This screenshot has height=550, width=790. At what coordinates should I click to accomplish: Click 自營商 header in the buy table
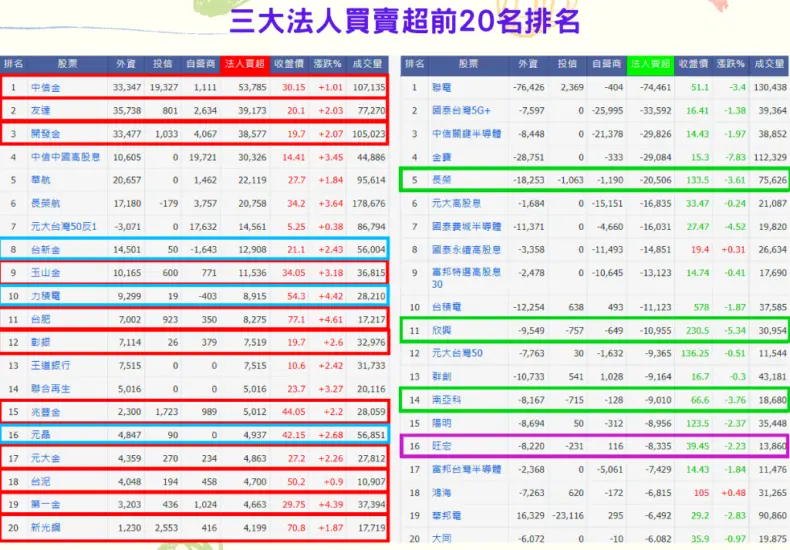pos(201,64)
